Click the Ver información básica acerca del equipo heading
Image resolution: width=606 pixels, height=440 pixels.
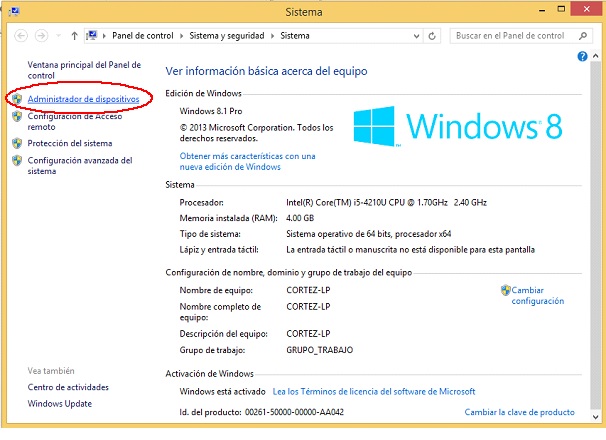click(x=266, y=71)
